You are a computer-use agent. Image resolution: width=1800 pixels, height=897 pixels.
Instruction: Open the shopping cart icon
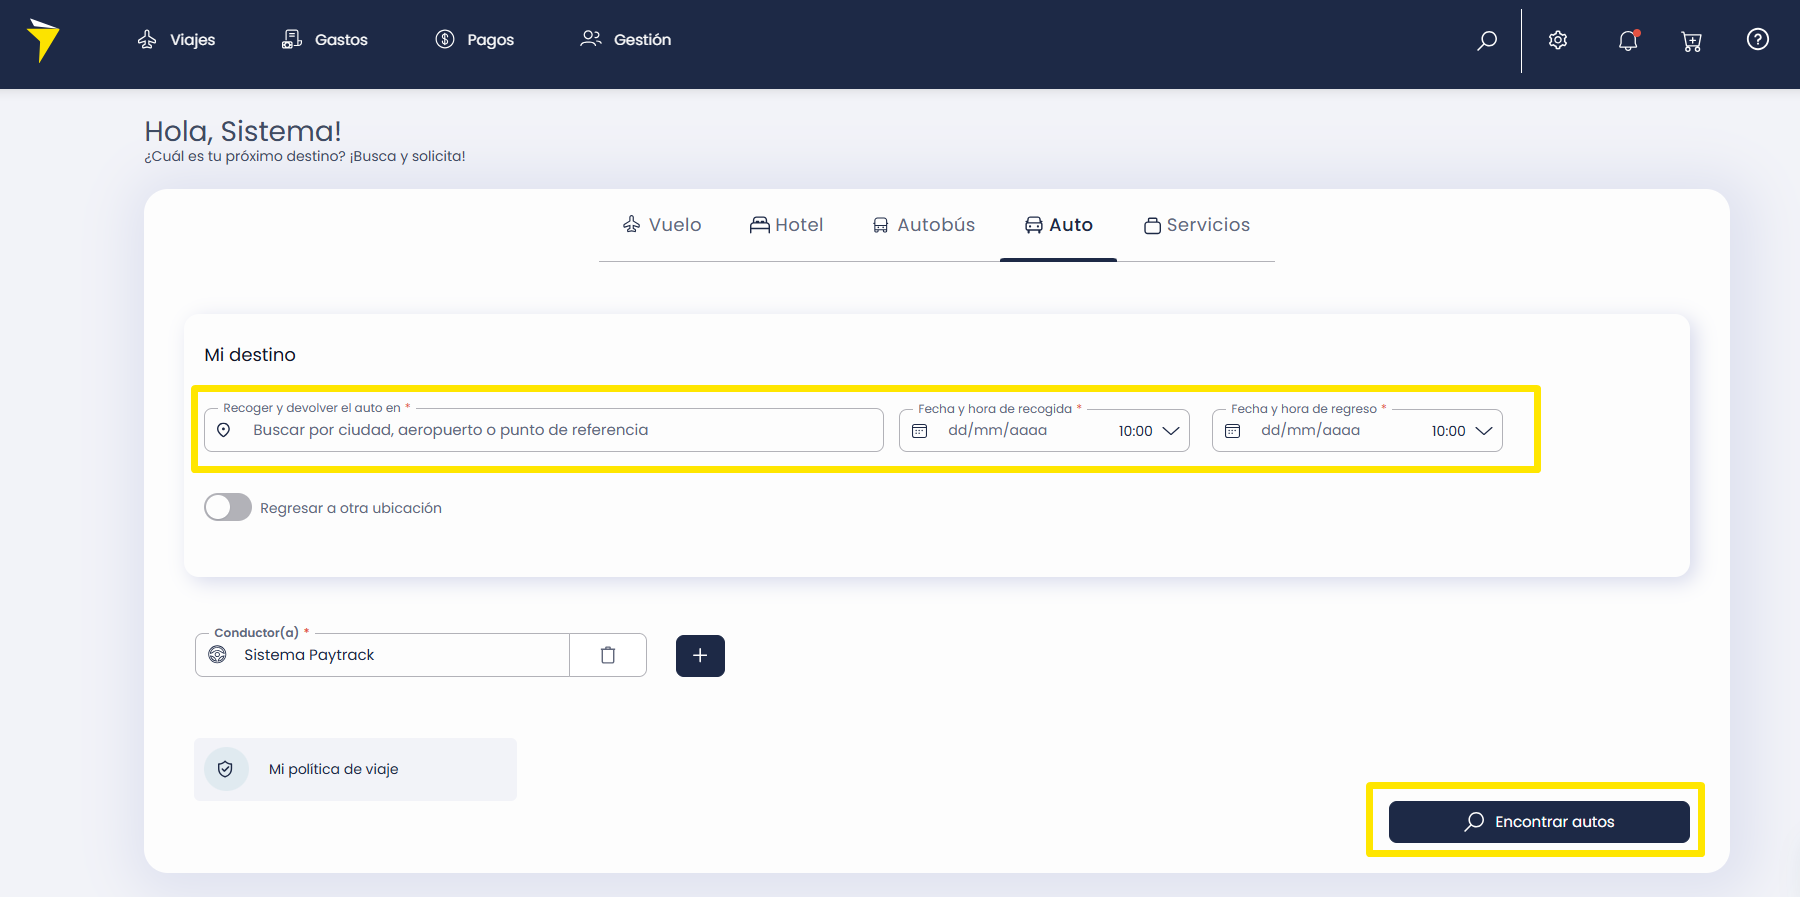(x=1692, y=41)
